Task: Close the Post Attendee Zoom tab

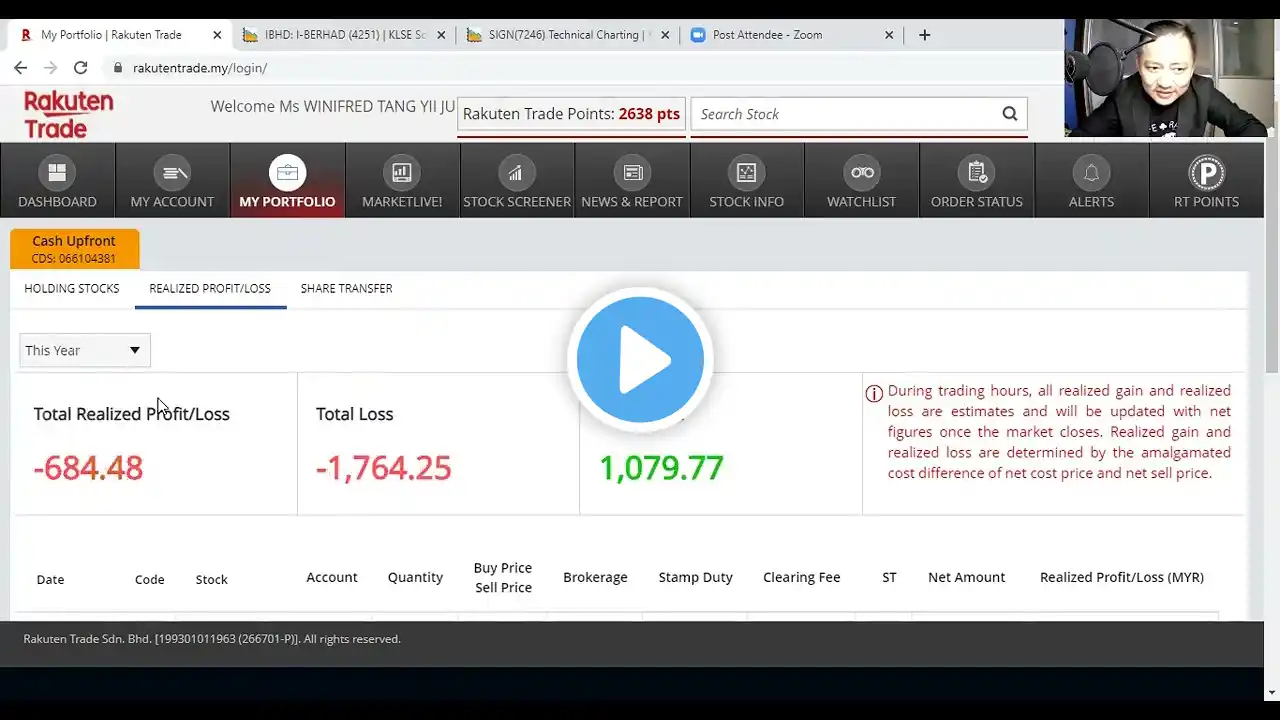Action: tap(889, 35)
